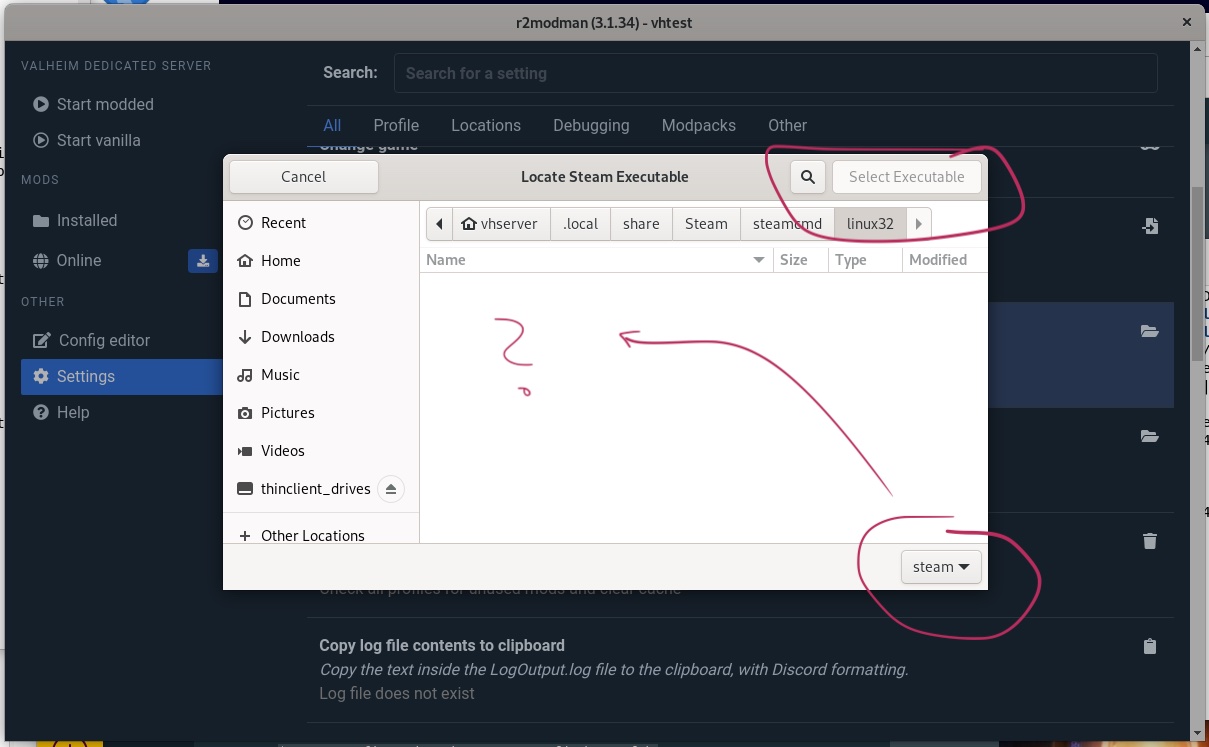Open Config editor via its pencil icon

40,340
